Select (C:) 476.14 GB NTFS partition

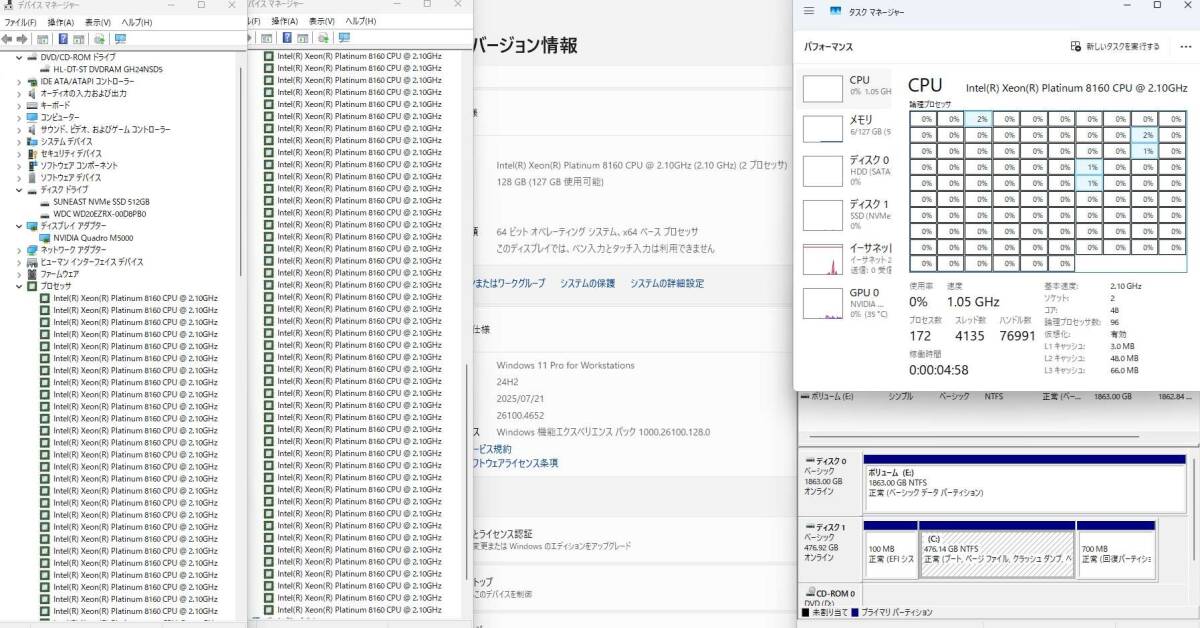point(998,554)
